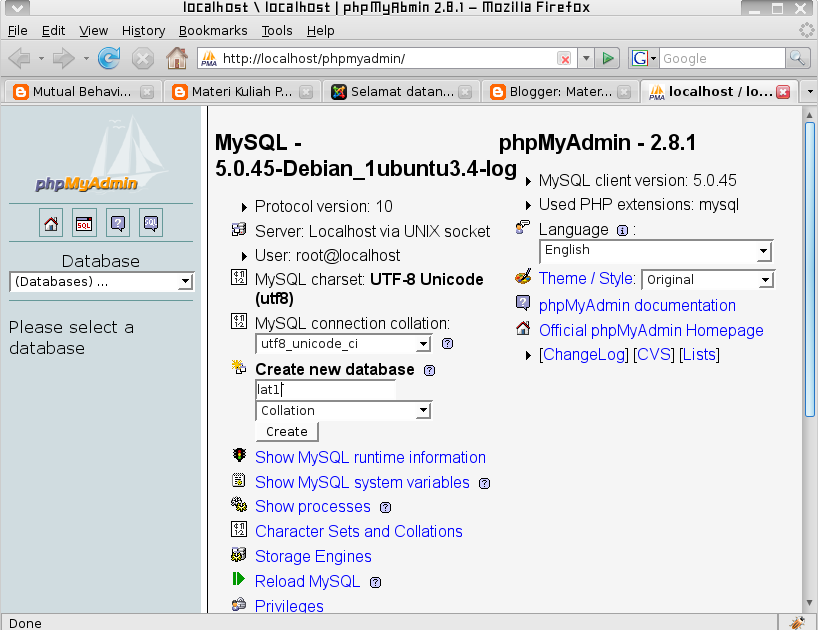Open the Collation dropdown for new database
This screenshot has height=630, width=818.
tap(343, 410)
